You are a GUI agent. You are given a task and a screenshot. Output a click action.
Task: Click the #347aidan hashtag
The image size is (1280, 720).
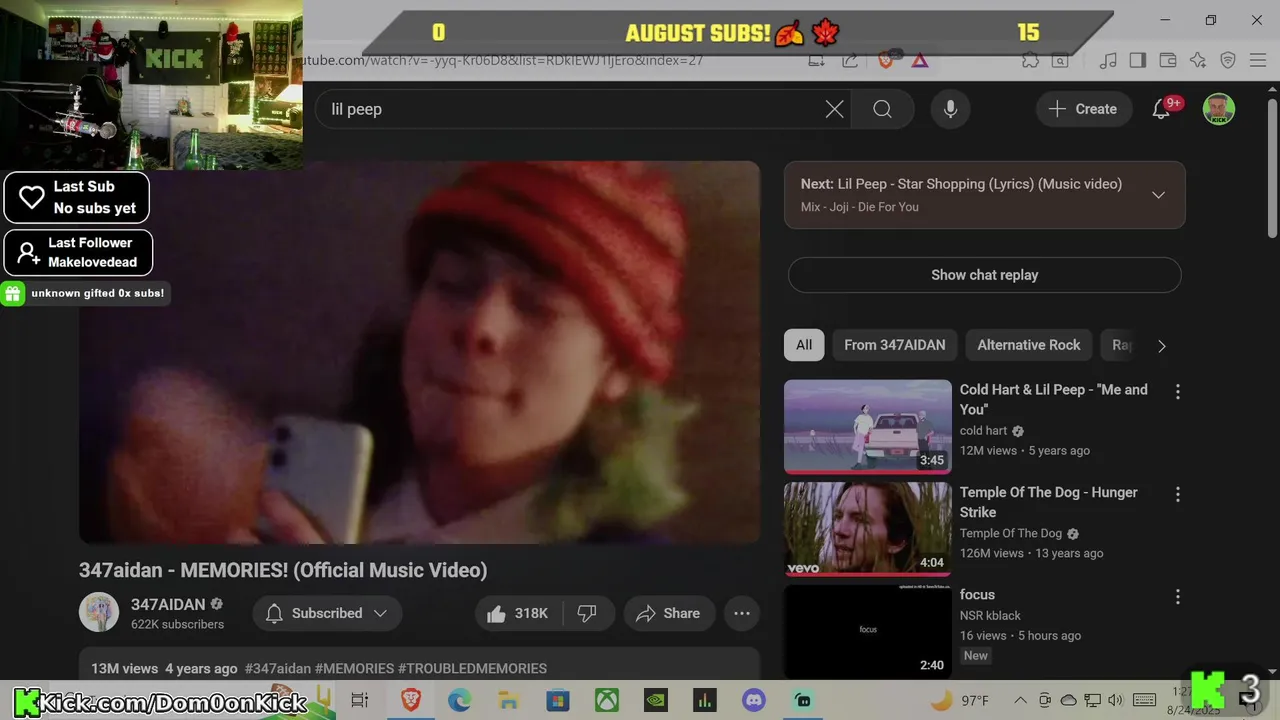pyautogui.click(x=278, y=668)
